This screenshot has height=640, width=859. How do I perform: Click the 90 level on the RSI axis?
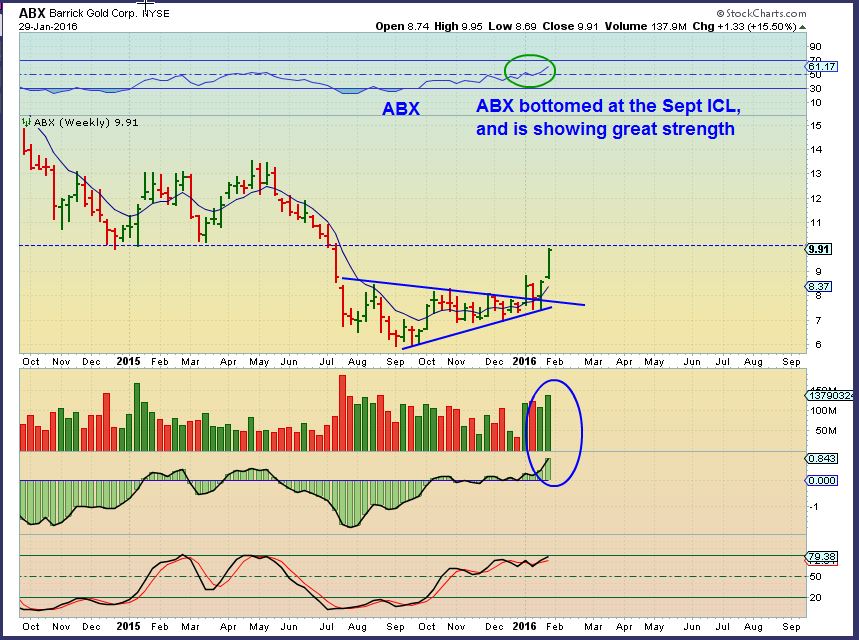[x=815, y=47]
